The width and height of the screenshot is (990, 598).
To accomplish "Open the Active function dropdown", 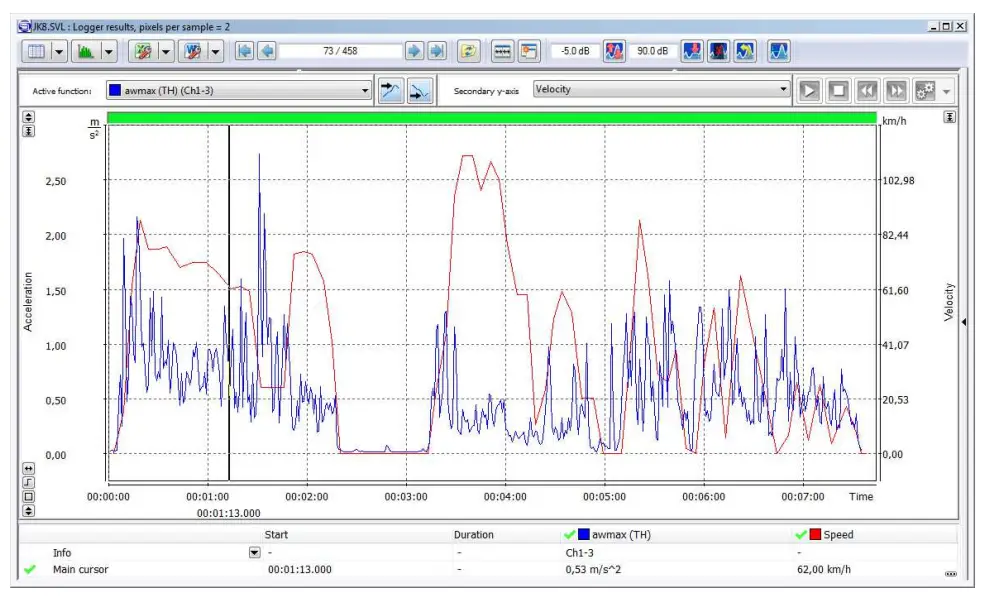I will [364, 90].
